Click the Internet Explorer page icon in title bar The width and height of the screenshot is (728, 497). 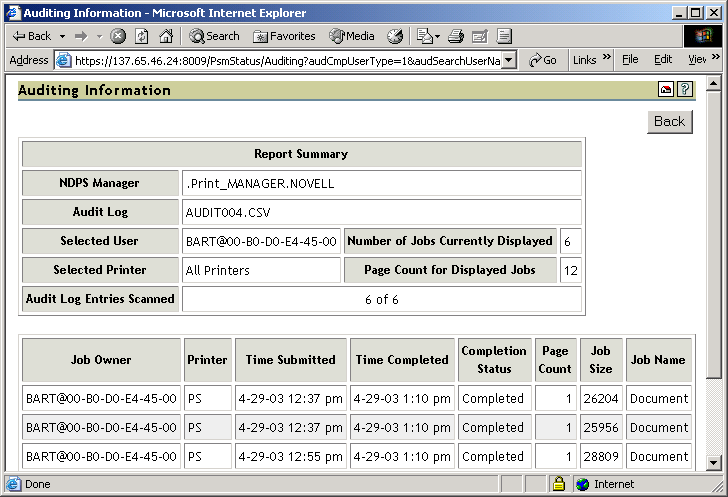click(13, 13)
